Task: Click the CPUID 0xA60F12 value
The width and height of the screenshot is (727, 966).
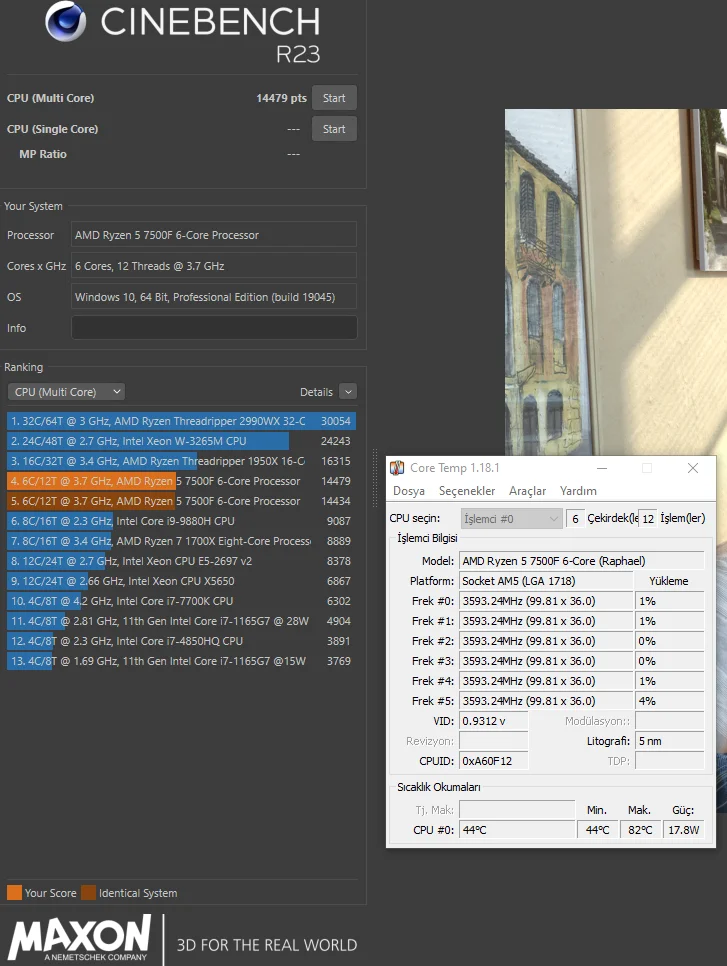Action: click(494, 761)
